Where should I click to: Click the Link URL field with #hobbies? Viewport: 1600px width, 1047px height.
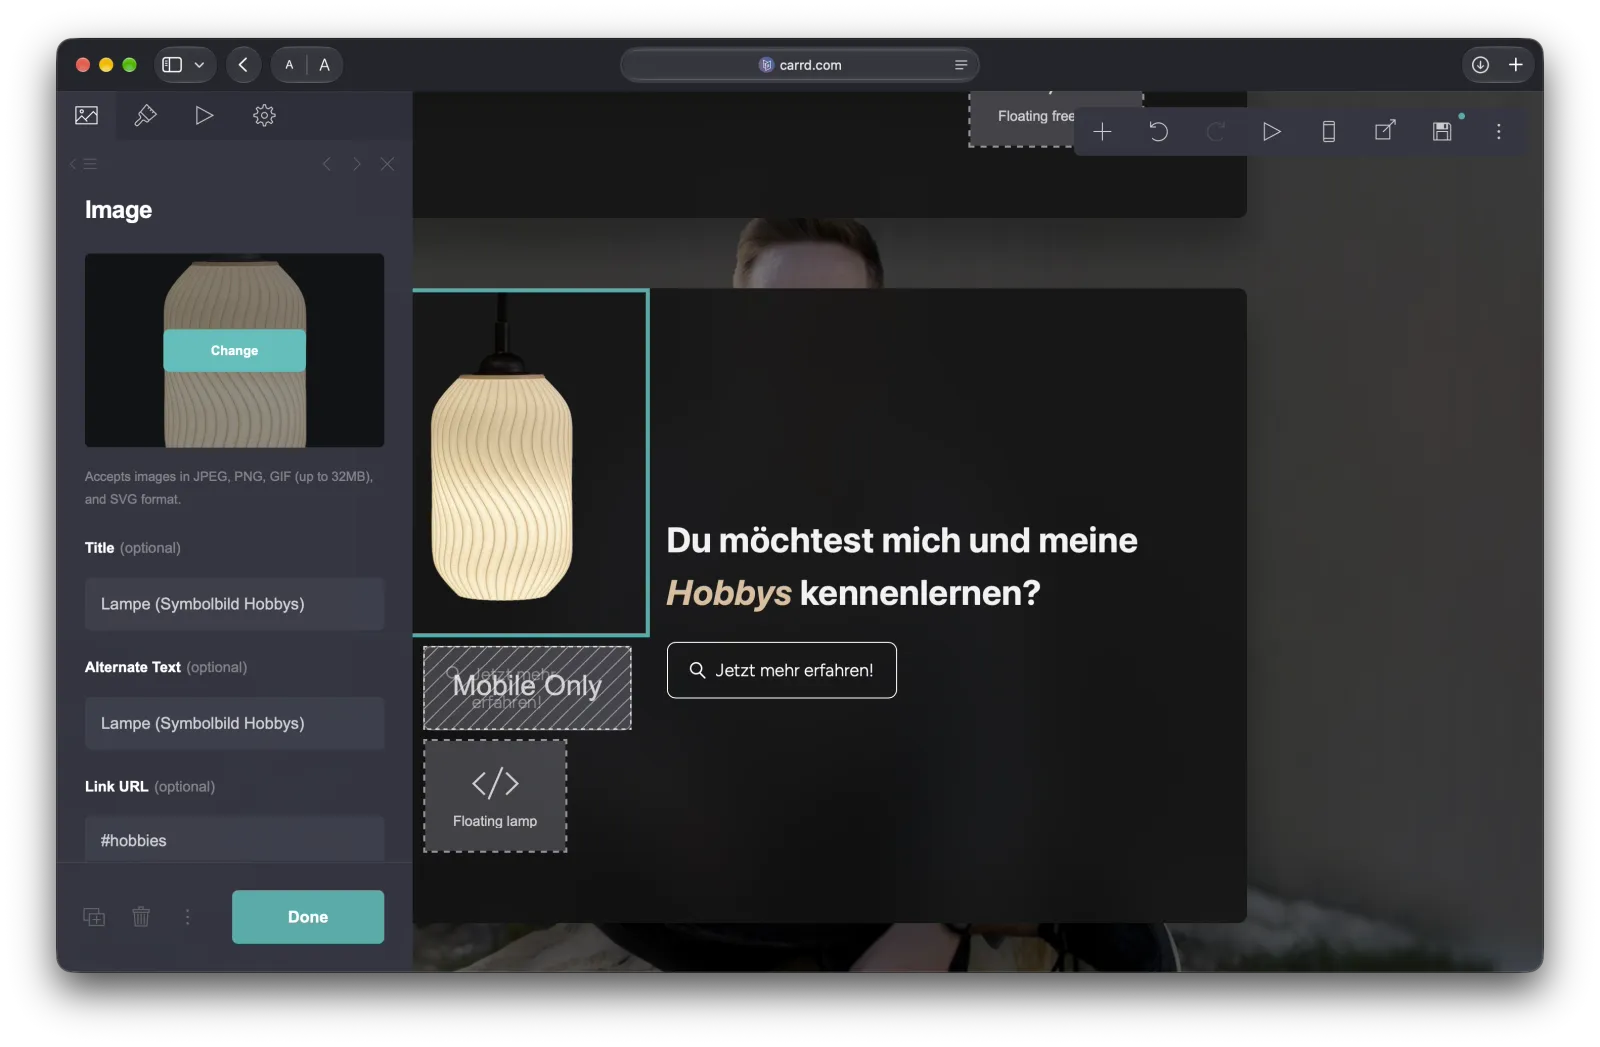(x=234, y=840)
